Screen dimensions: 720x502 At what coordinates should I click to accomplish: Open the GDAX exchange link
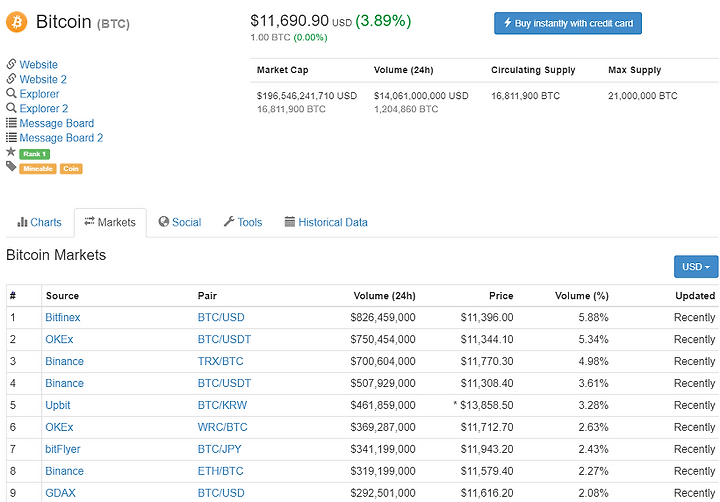[x=60, y=493]
